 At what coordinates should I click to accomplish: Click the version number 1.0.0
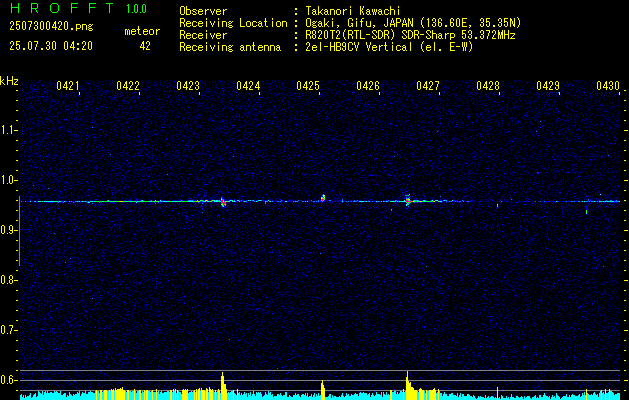[136, 9]
